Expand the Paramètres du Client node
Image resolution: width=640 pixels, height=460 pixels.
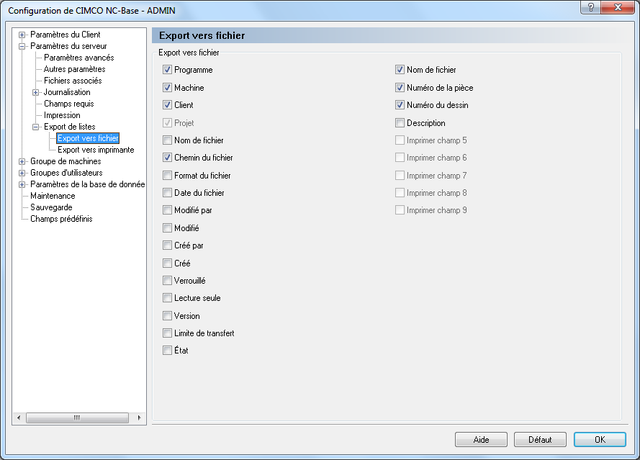click(22, 35)
